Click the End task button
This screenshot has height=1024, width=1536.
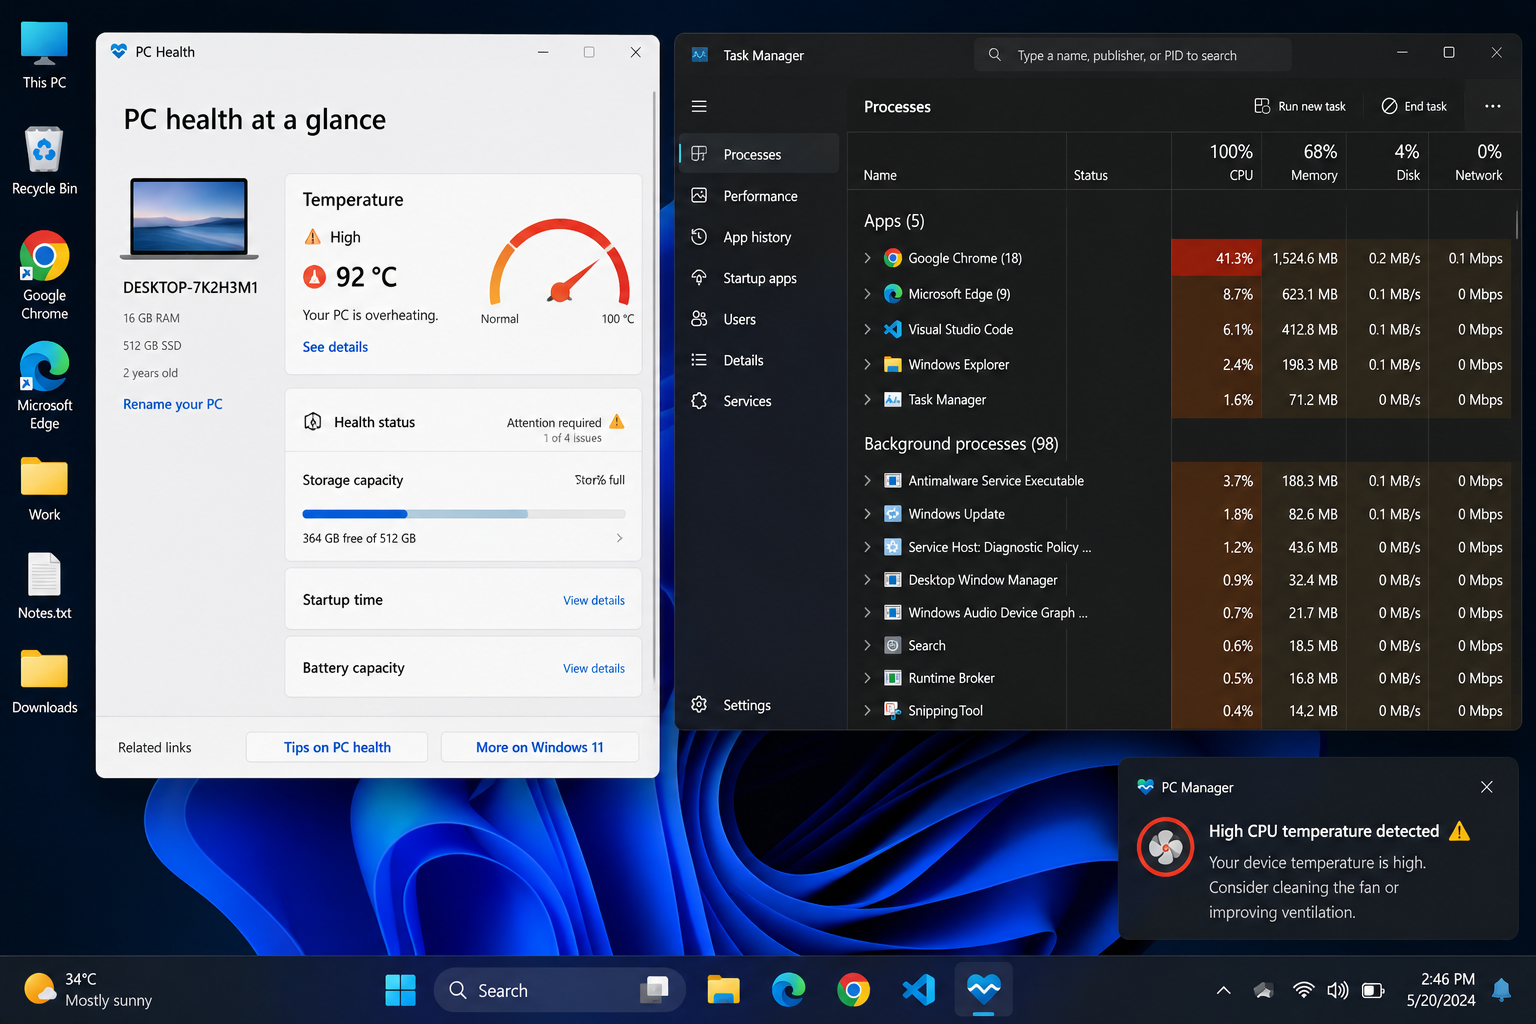1414,106
